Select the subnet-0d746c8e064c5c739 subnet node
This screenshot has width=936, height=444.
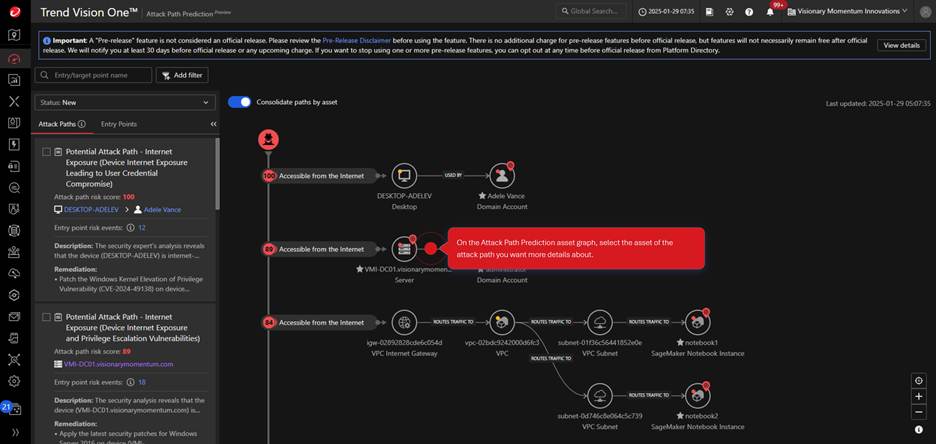click(600, 396)
